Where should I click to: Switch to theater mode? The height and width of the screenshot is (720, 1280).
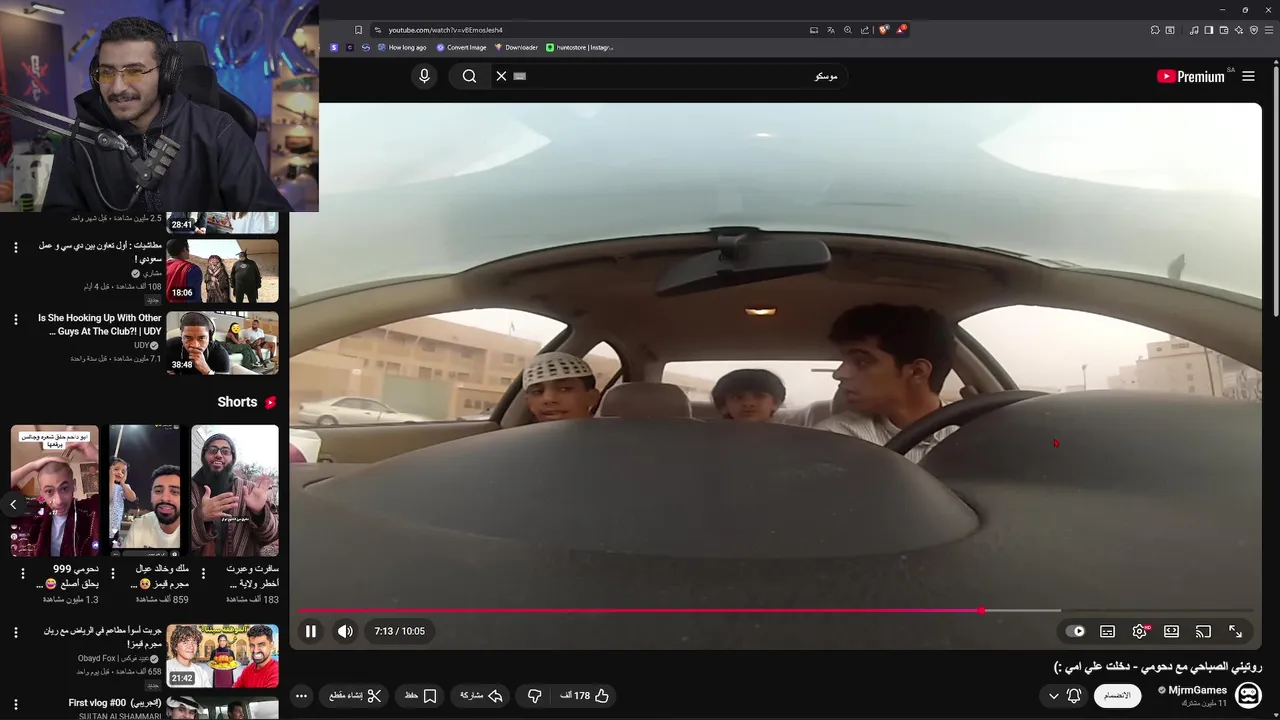(x=1171, y=631)
